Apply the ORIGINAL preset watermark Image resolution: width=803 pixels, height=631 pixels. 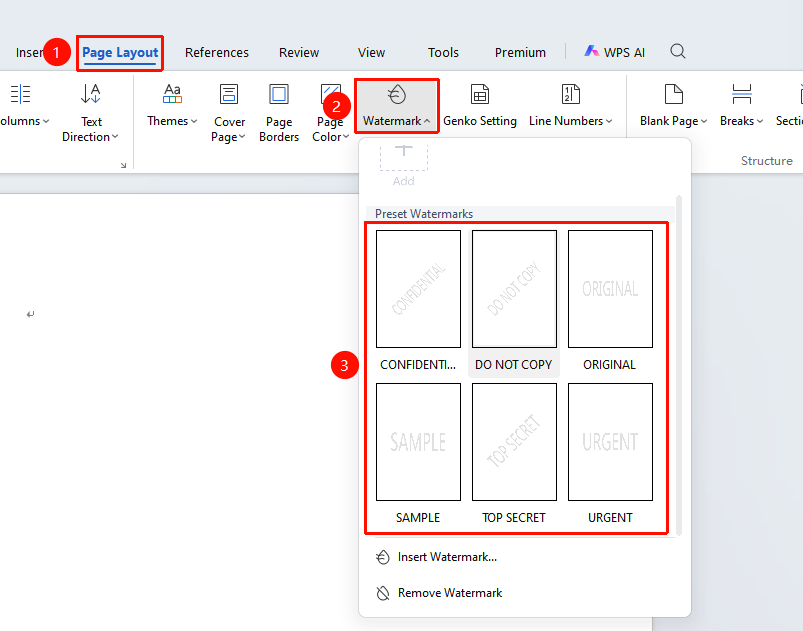point(610,301)
